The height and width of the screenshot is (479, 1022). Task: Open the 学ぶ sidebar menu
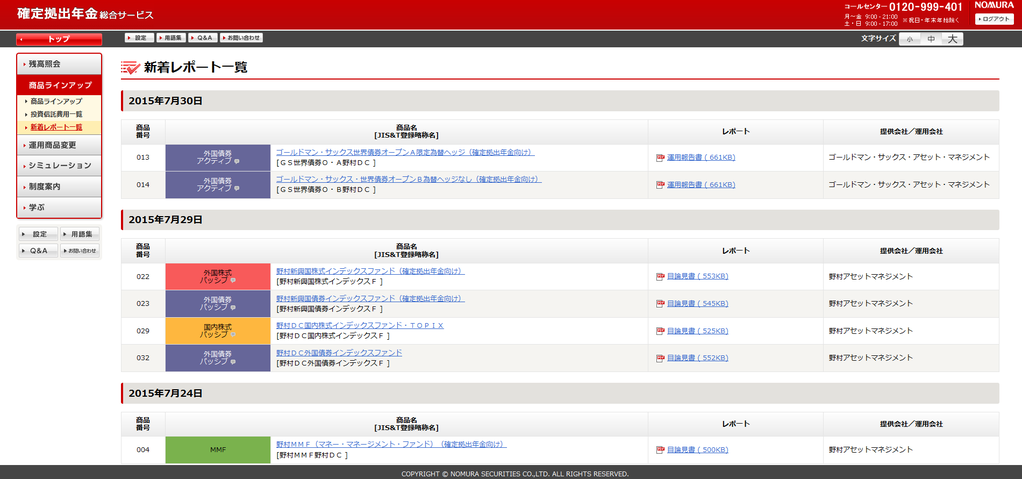tap(59, 207)
